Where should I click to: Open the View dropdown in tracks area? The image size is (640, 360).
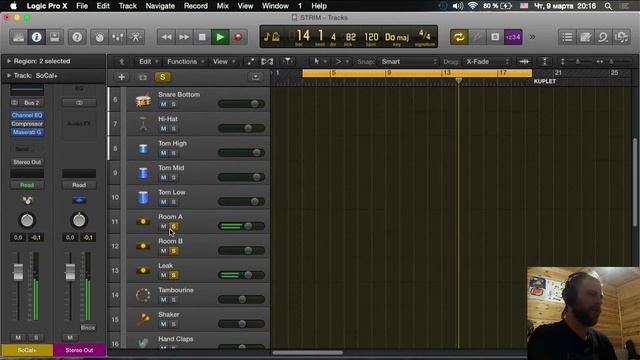point(224,62)
